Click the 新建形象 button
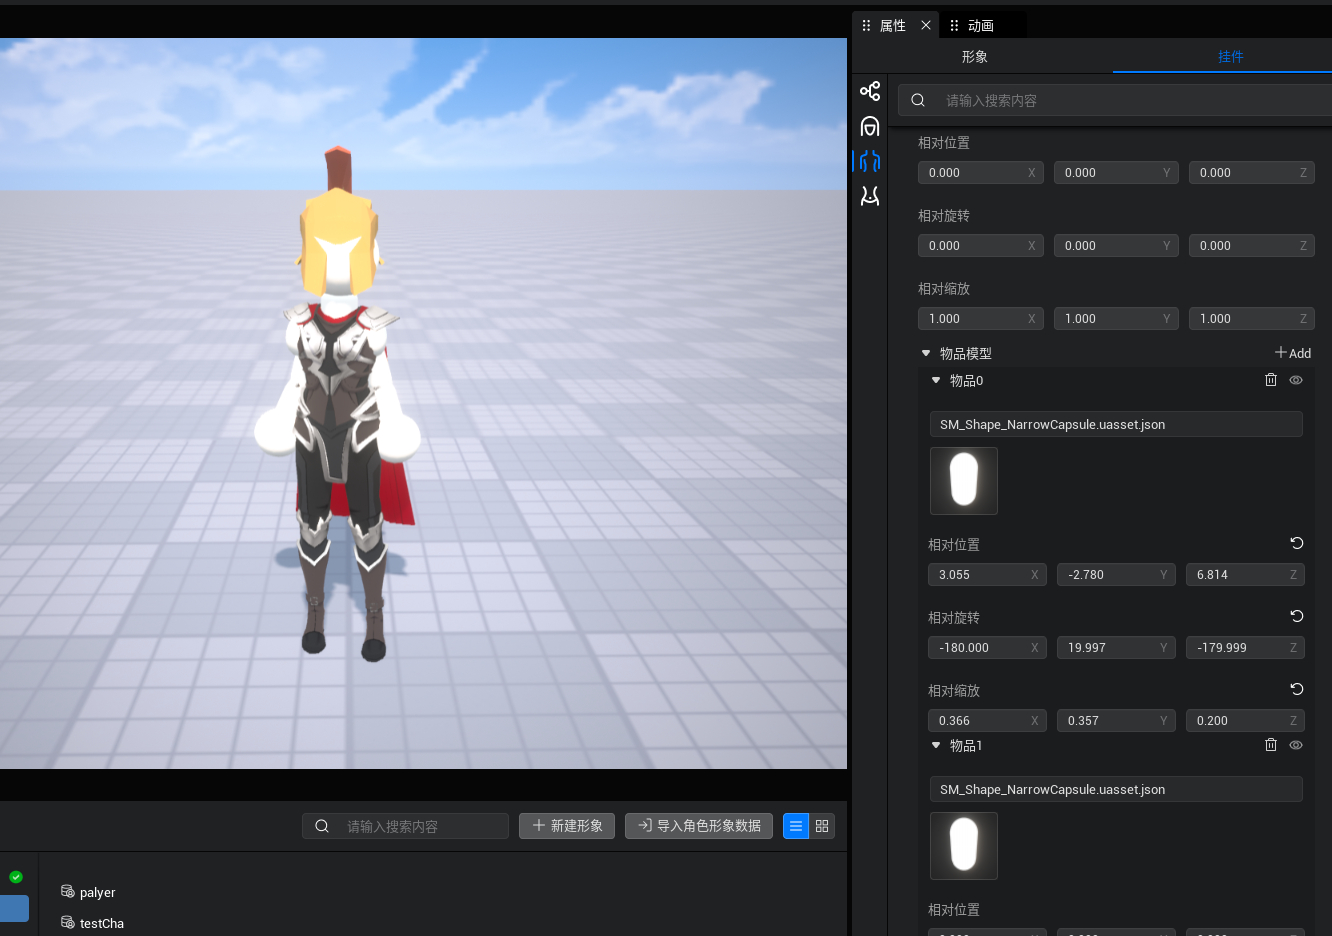The image size is (1332, 936). point(568,826)
